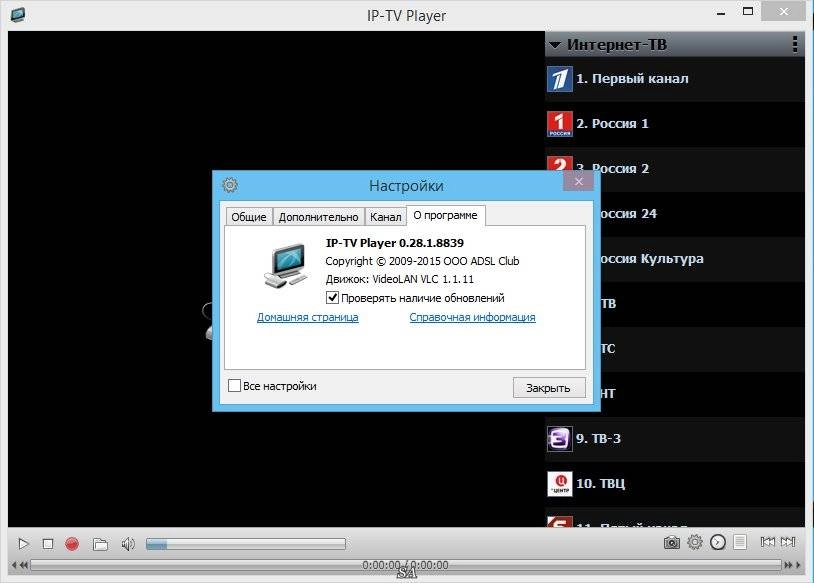Click the playback seek bar
The width and height of the screenshot is (814, 583).
pos(406,565)
